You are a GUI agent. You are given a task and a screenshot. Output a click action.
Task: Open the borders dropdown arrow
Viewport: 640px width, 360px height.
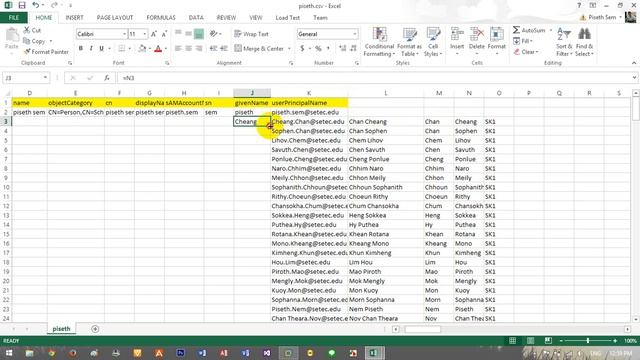pos(129,49)
